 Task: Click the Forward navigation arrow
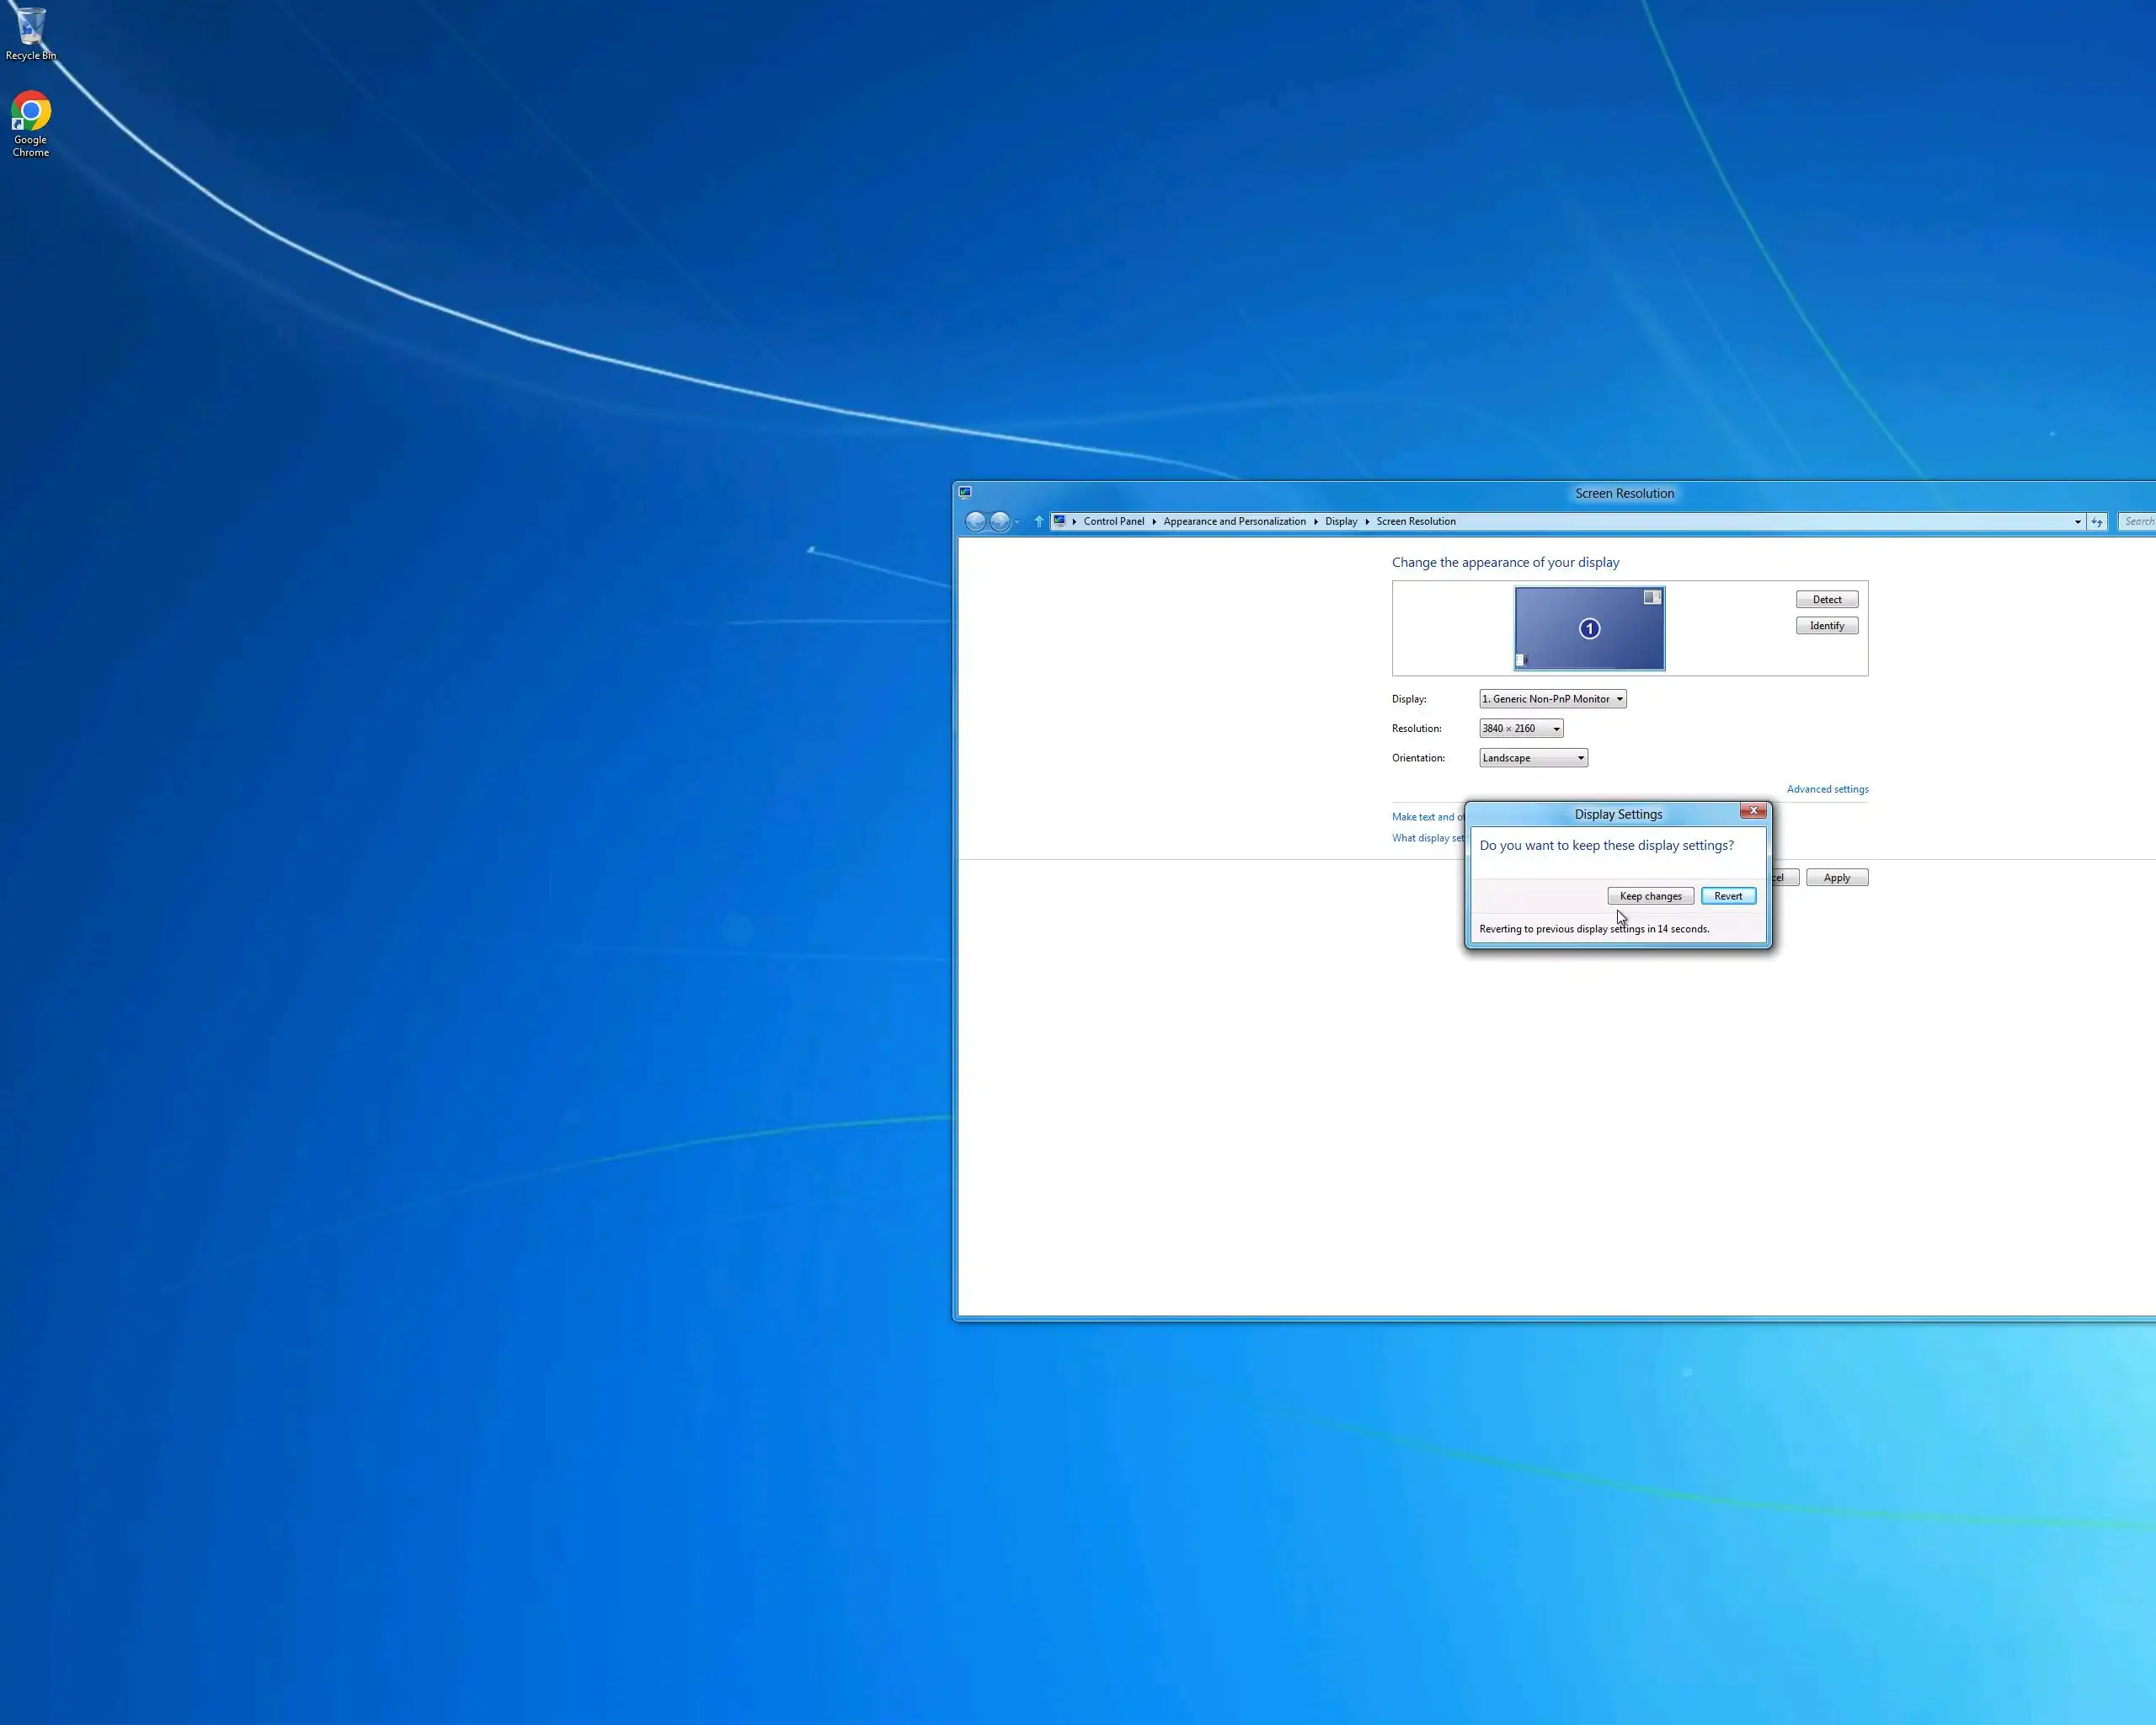pyautogui.click(x=999, y=521)
